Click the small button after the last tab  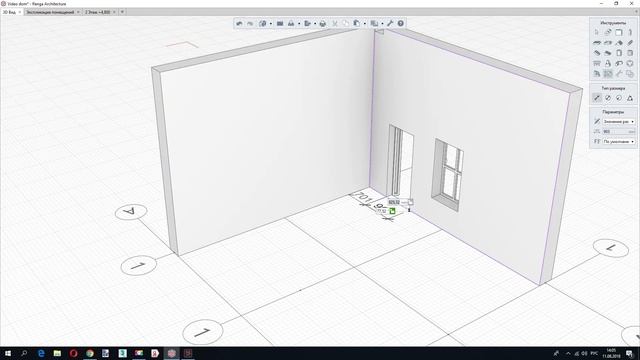(122, 12)
